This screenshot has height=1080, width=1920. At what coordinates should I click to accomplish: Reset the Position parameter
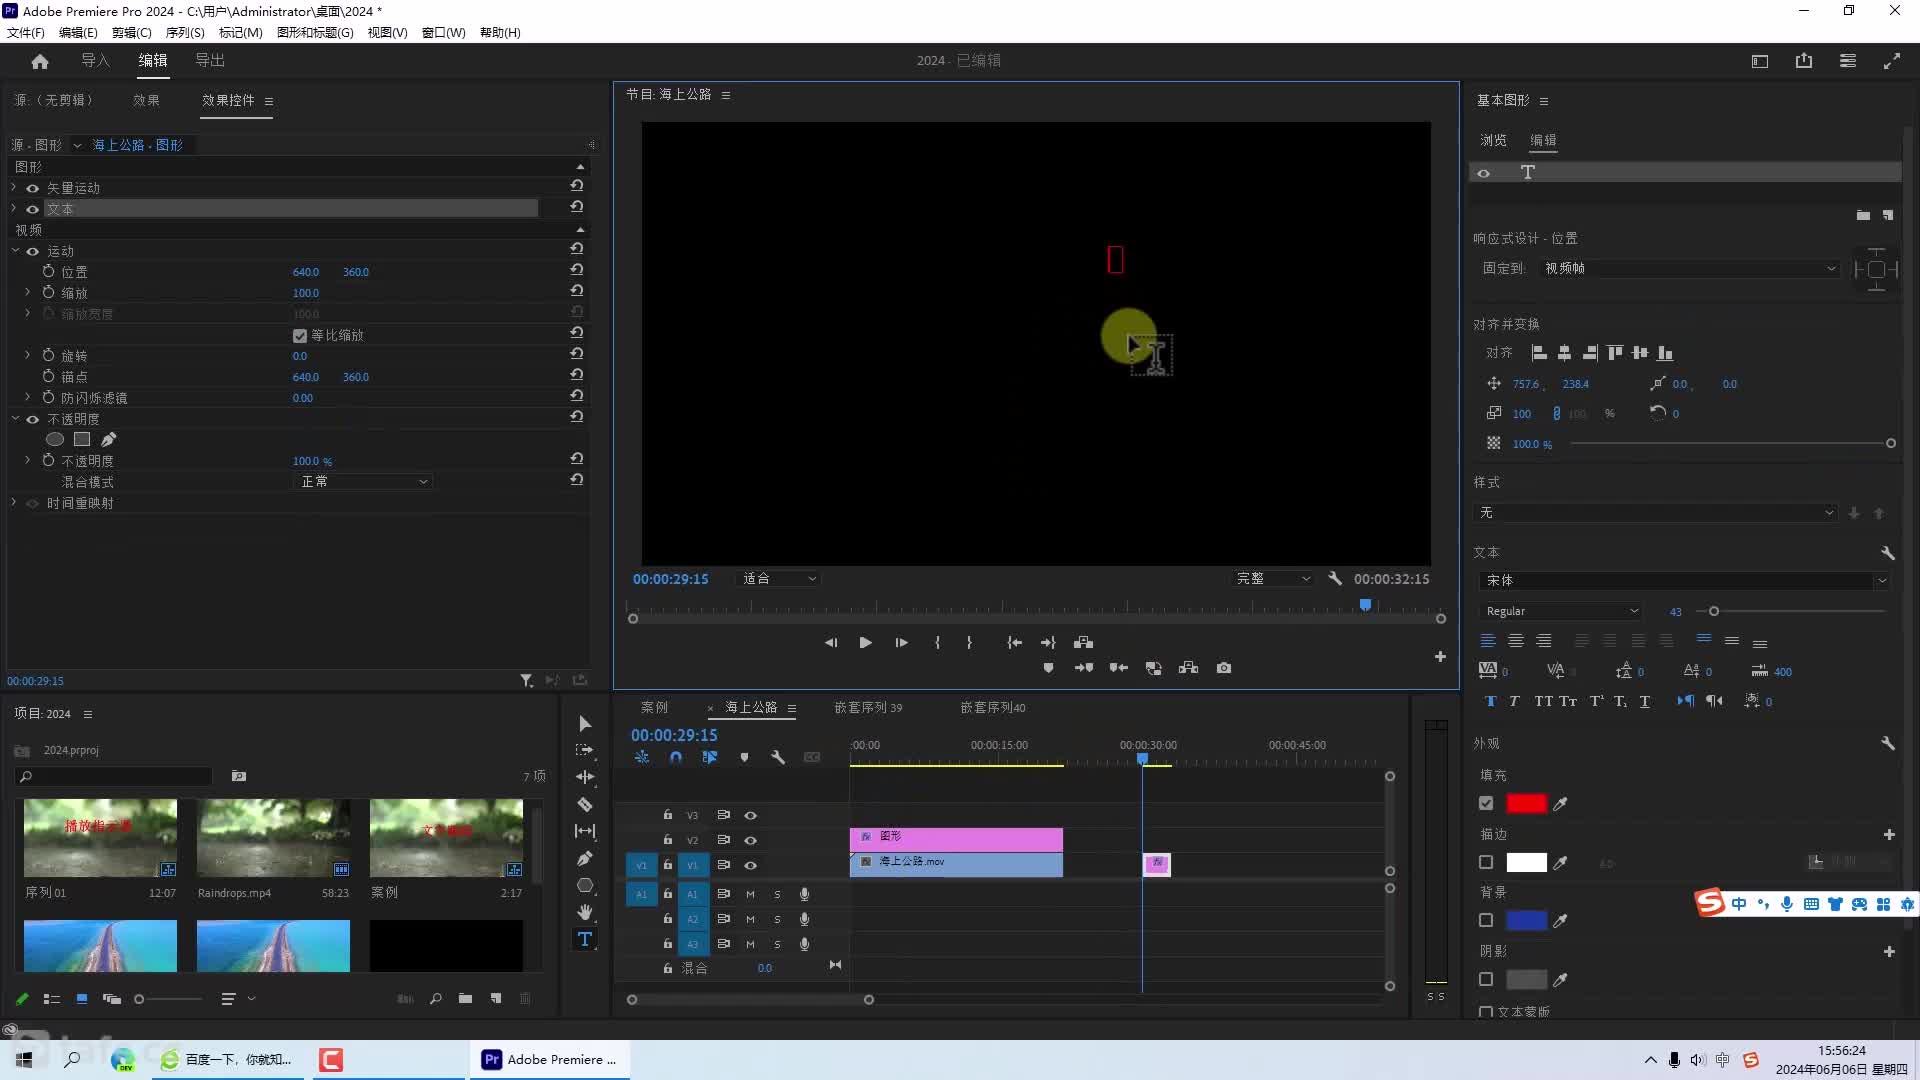coord(577,270)
